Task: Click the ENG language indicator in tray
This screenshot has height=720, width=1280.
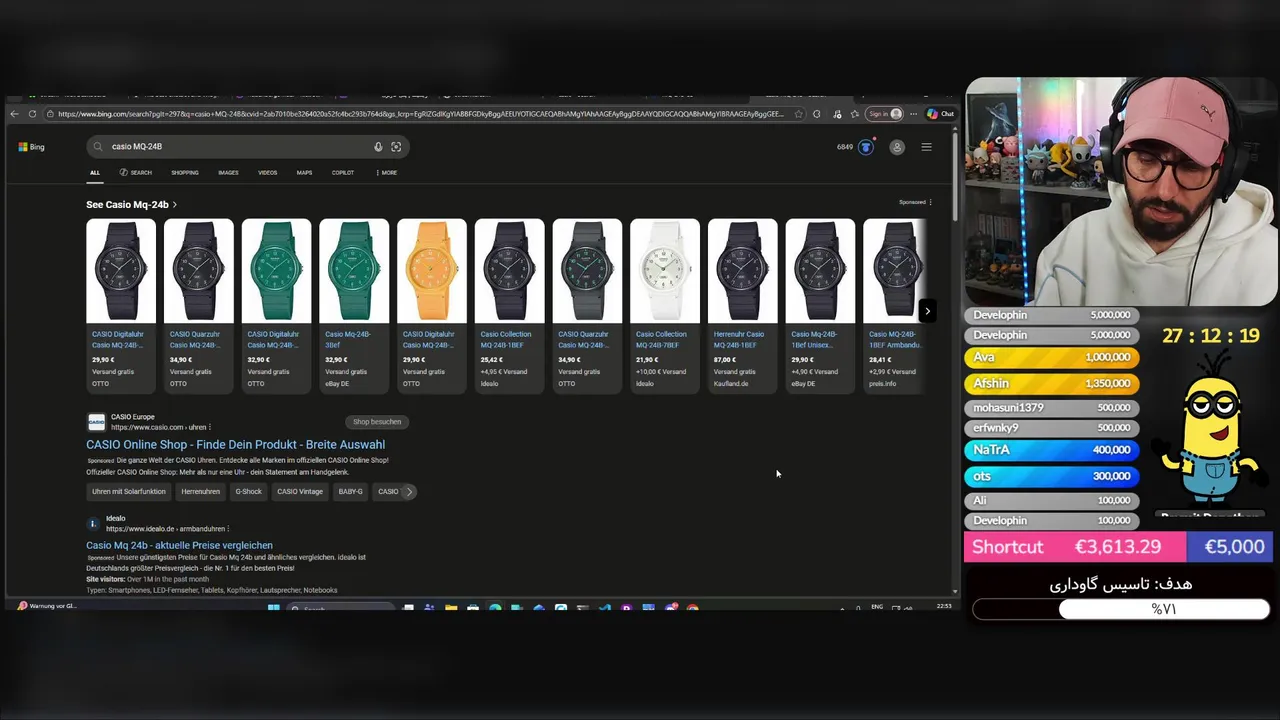Action: (x=877, y=606)
